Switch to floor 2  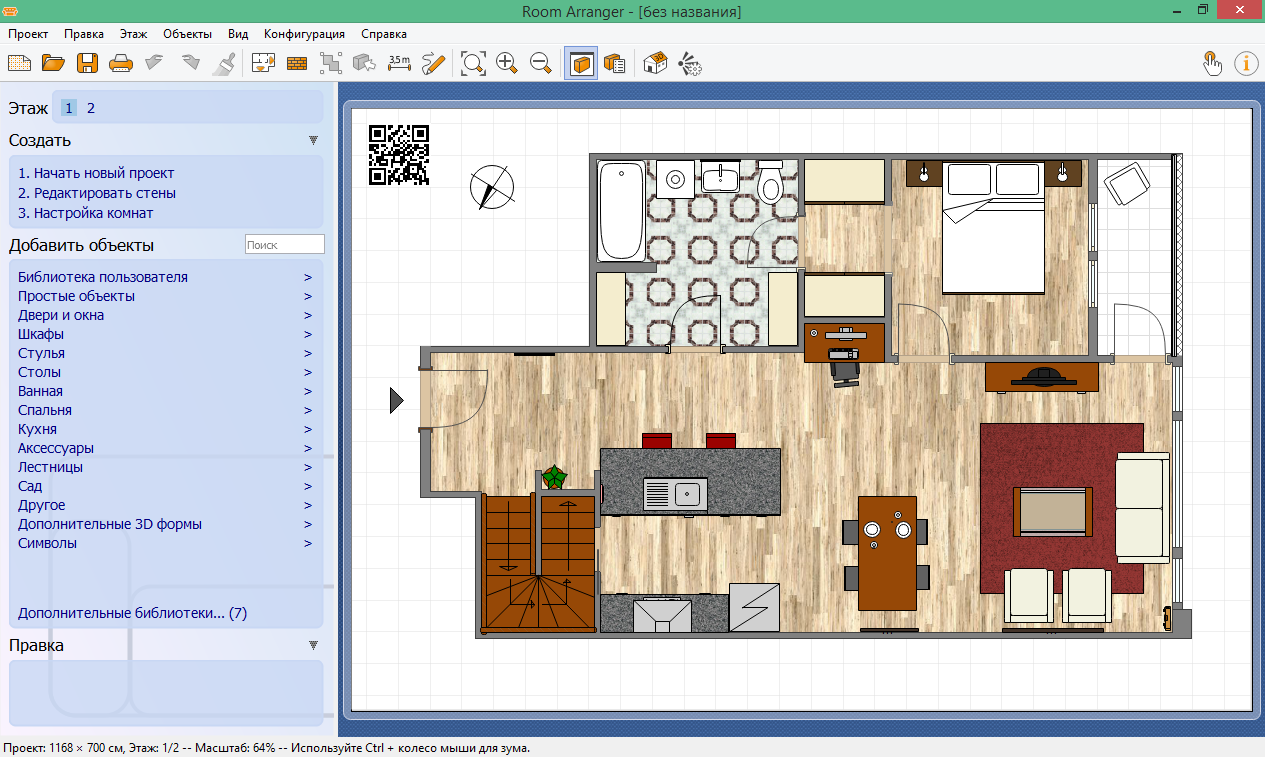click(91, 108)
